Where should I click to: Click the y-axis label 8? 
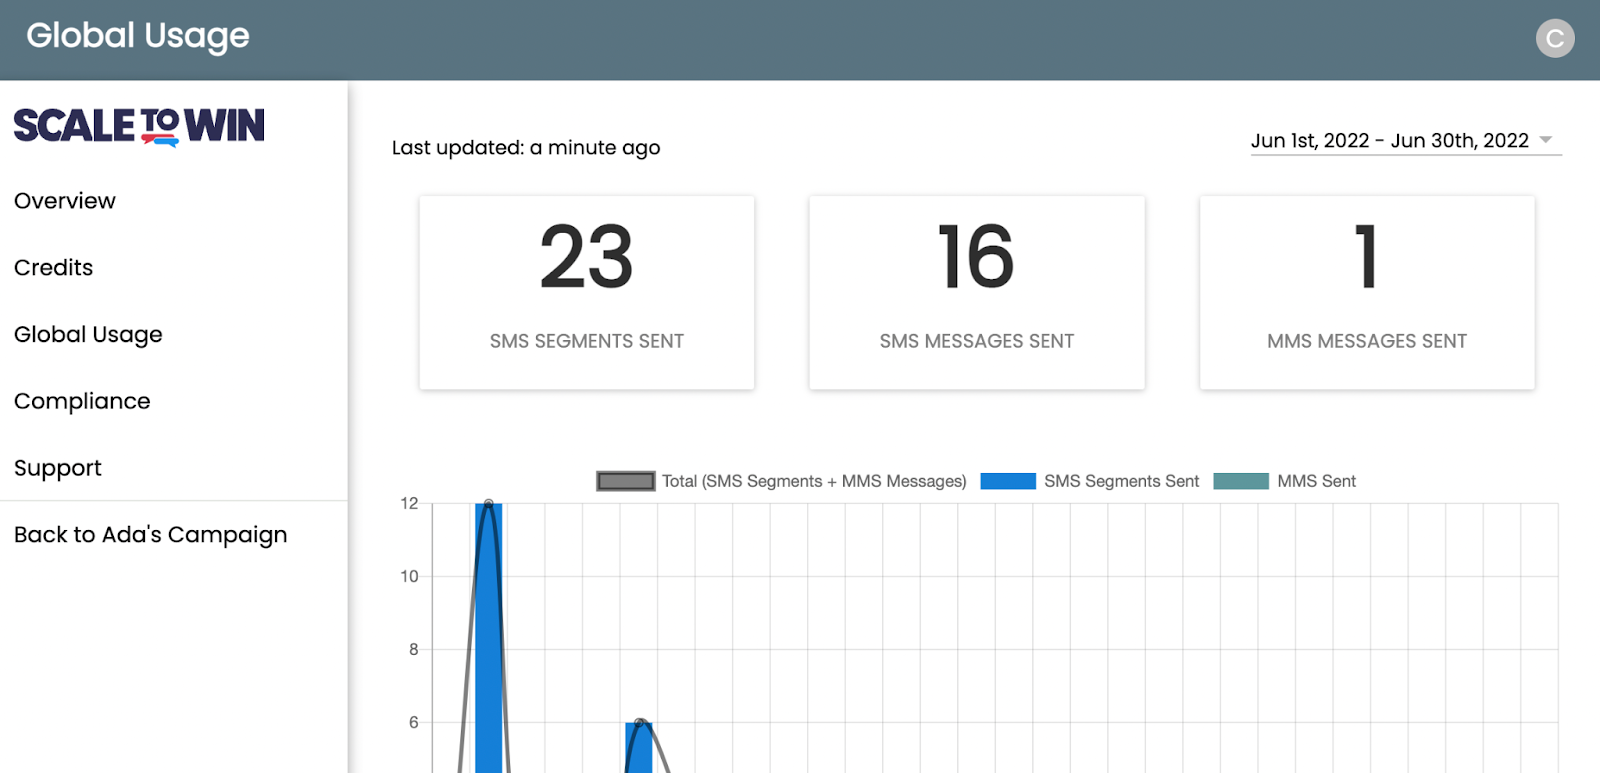pyautogui.click(x=413, y=649)
